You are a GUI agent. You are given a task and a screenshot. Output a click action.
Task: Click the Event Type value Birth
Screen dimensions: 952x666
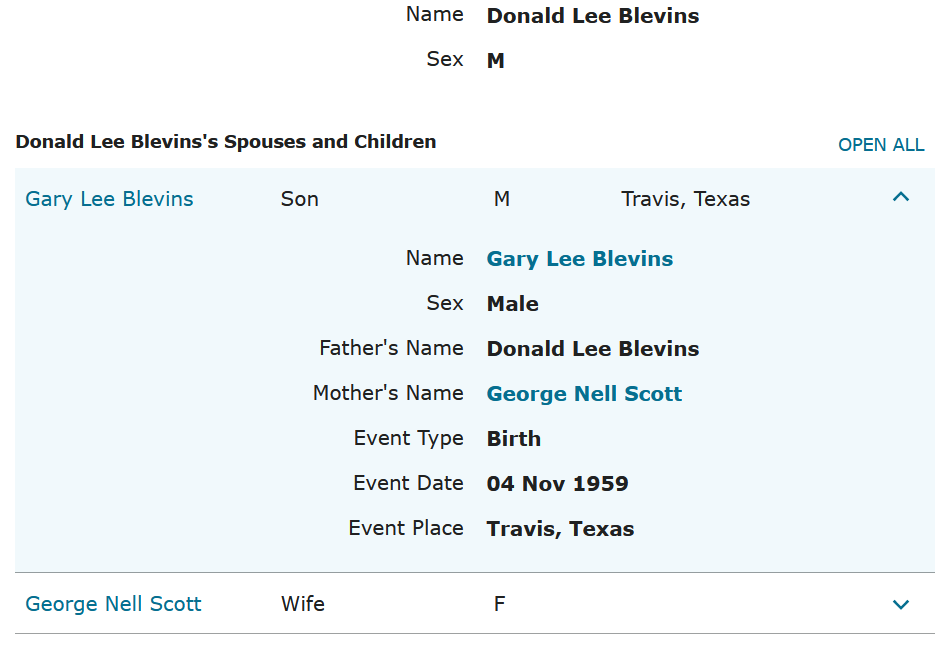tap(513, 439)
